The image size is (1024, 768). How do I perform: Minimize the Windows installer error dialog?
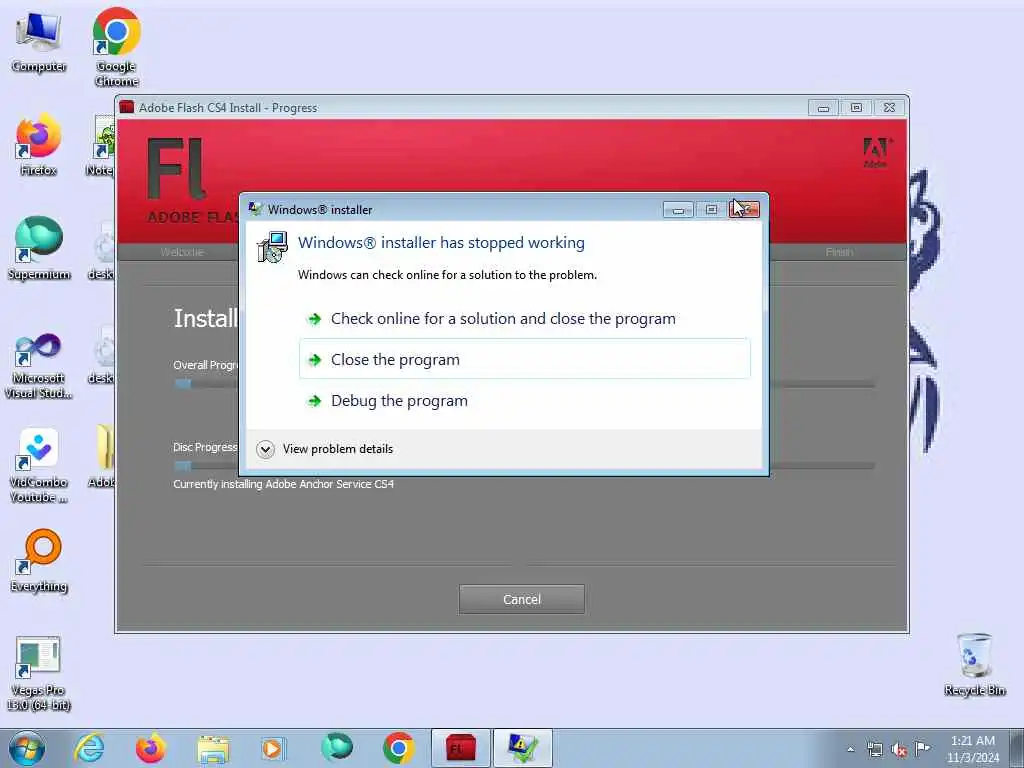[678, 209]
